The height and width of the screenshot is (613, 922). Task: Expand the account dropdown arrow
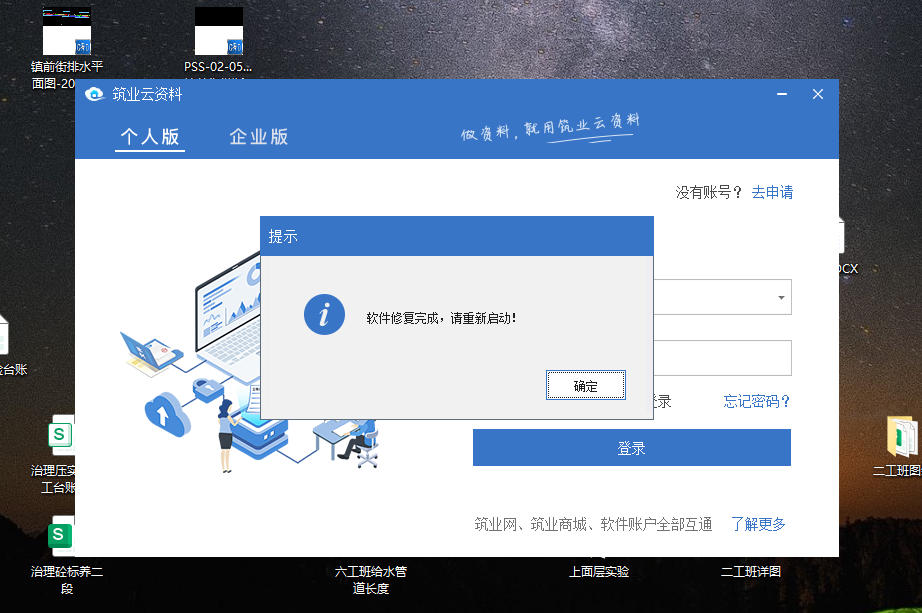pos(781,298)
